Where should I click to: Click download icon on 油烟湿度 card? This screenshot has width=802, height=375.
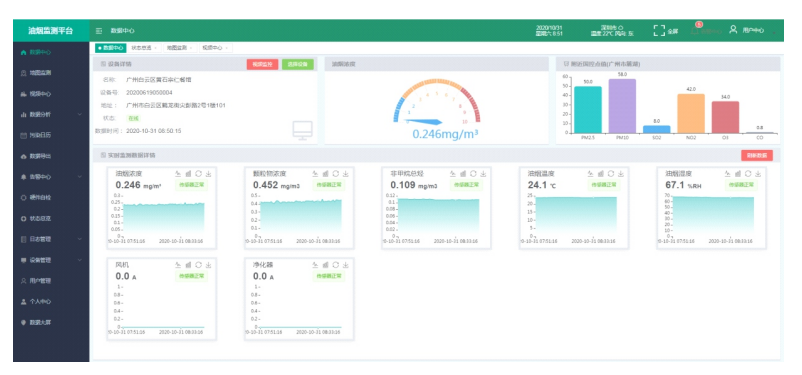click(x=758, y=174)
